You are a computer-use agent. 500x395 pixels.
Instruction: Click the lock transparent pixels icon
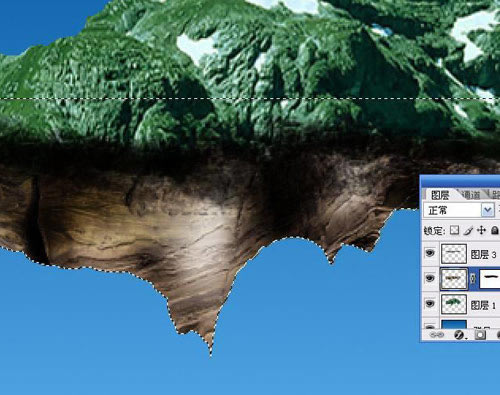[454, 230]
